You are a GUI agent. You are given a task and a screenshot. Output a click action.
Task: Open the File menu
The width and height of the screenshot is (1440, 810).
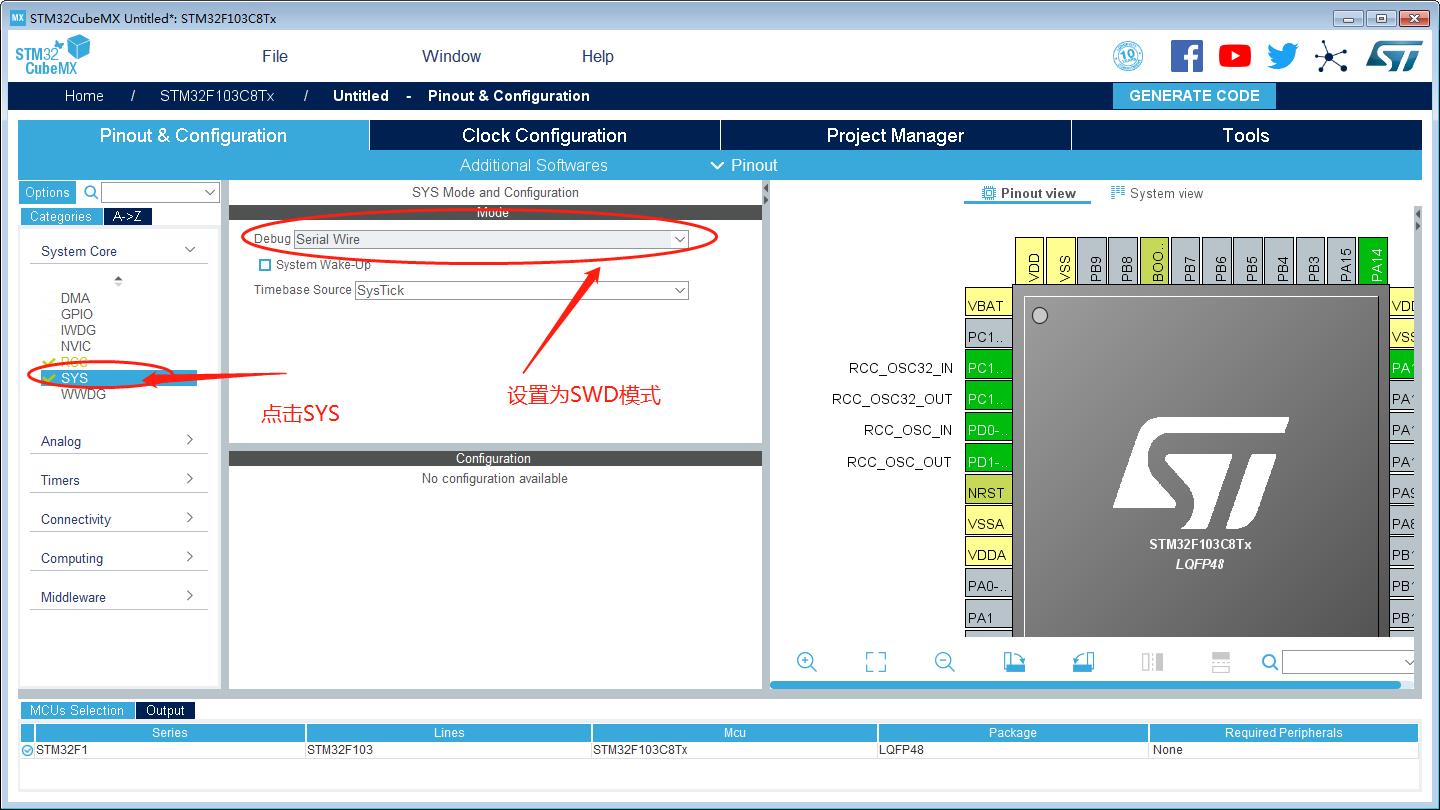275,56
